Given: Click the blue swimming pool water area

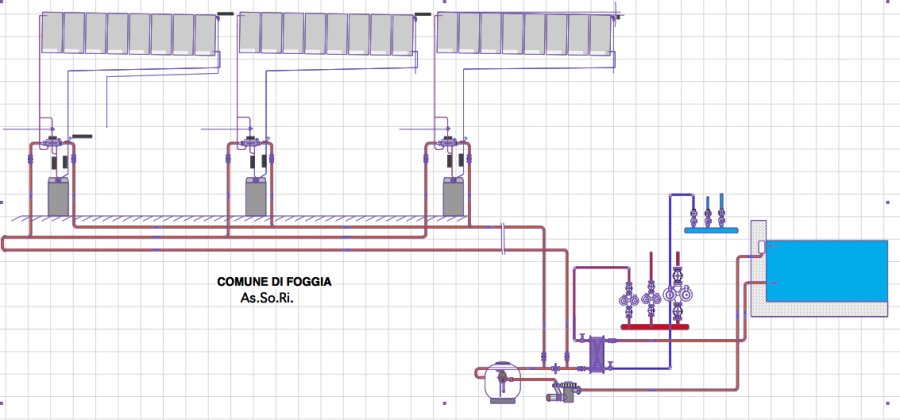Looking at the screenshot, I should 827,270.
